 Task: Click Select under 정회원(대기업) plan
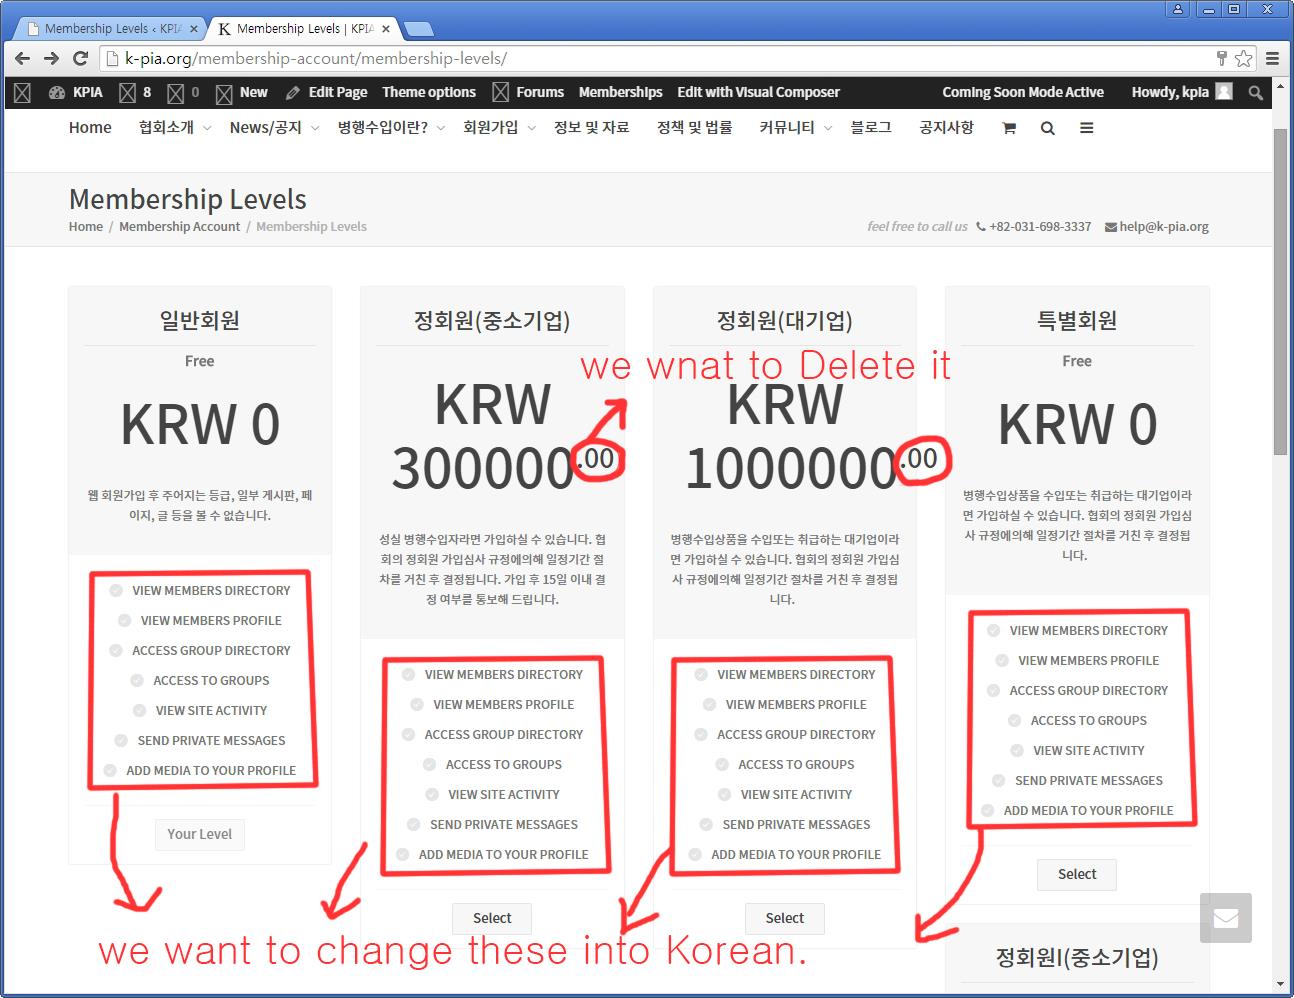784,918
